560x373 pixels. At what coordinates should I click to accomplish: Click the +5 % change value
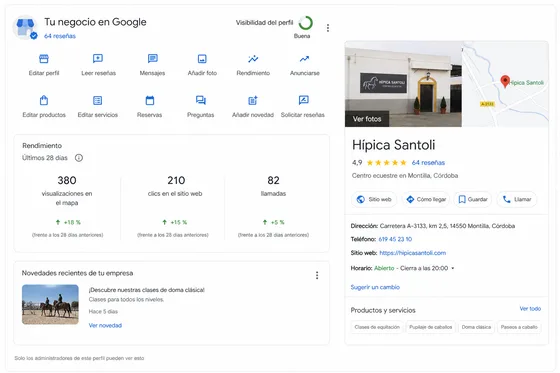click(274, 222)
